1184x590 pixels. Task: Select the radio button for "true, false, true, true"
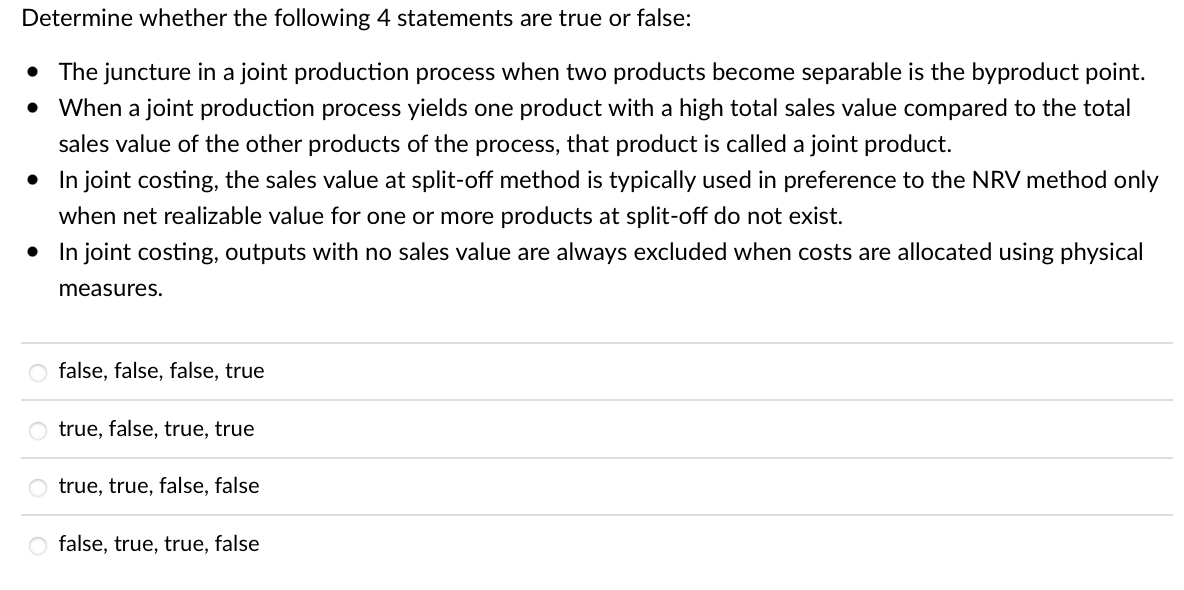point(37,430)
